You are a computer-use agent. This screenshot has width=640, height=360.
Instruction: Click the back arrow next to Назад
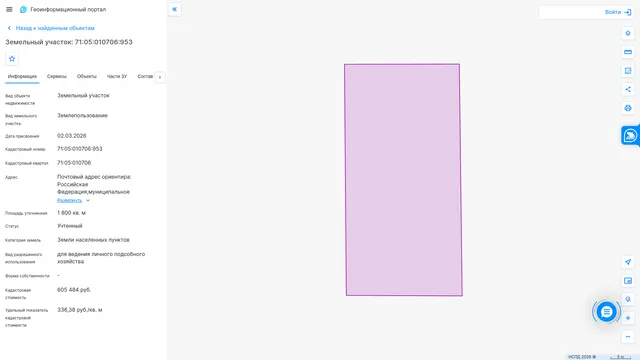(9, 28)
